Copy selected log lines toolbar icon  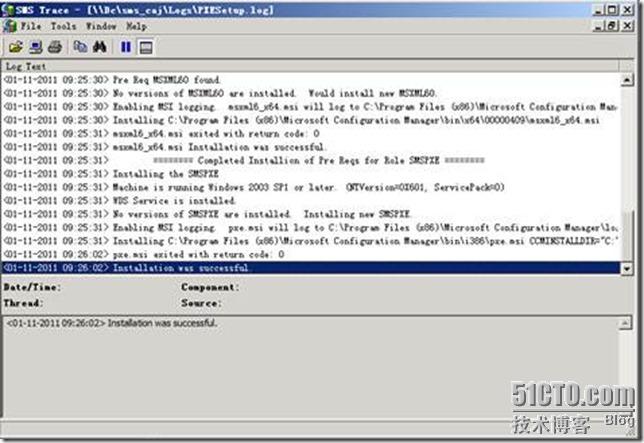point(80,47)
